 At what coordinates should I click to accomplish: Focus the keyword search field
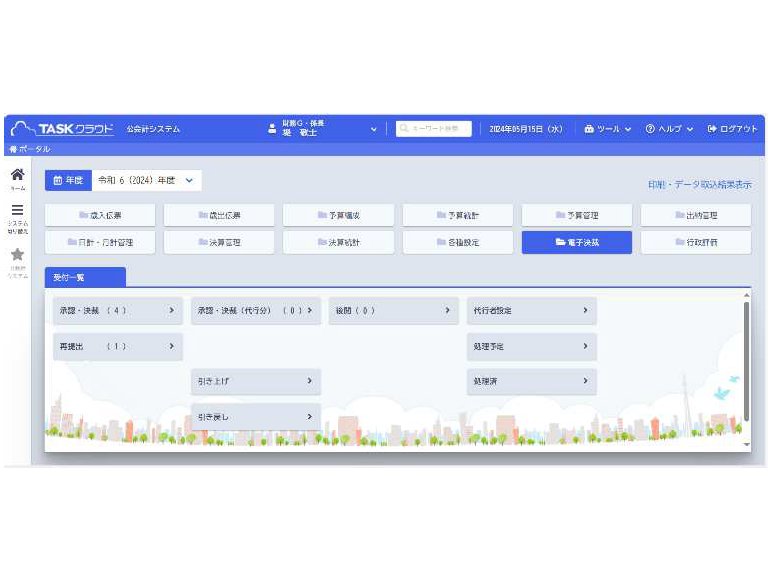[x=434, y=128]
